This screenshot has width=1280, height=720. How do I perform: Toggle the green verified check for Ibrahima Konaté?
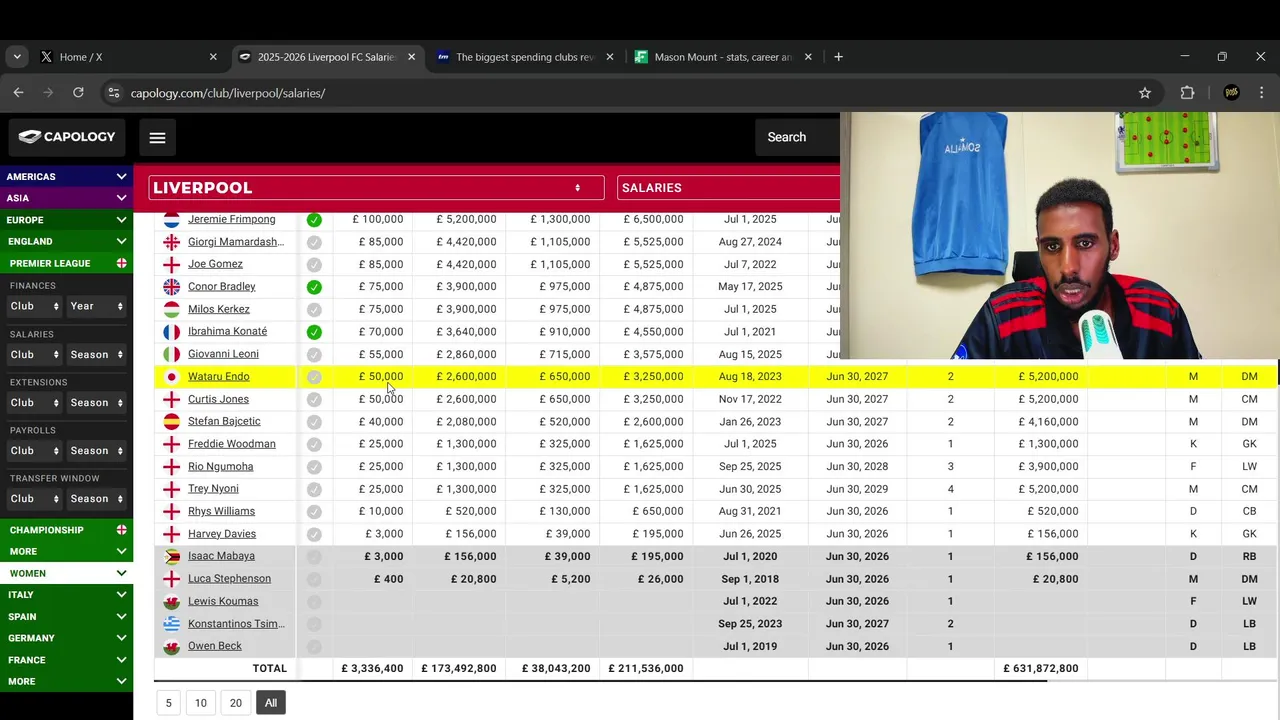(314, 332)
